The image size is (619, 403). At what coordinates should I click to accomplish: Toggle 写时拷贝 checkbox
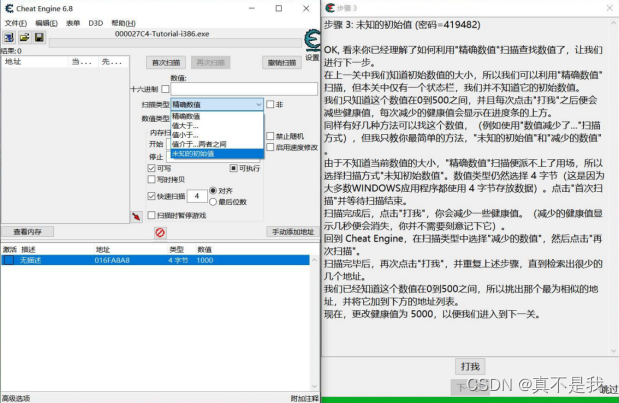151,180
